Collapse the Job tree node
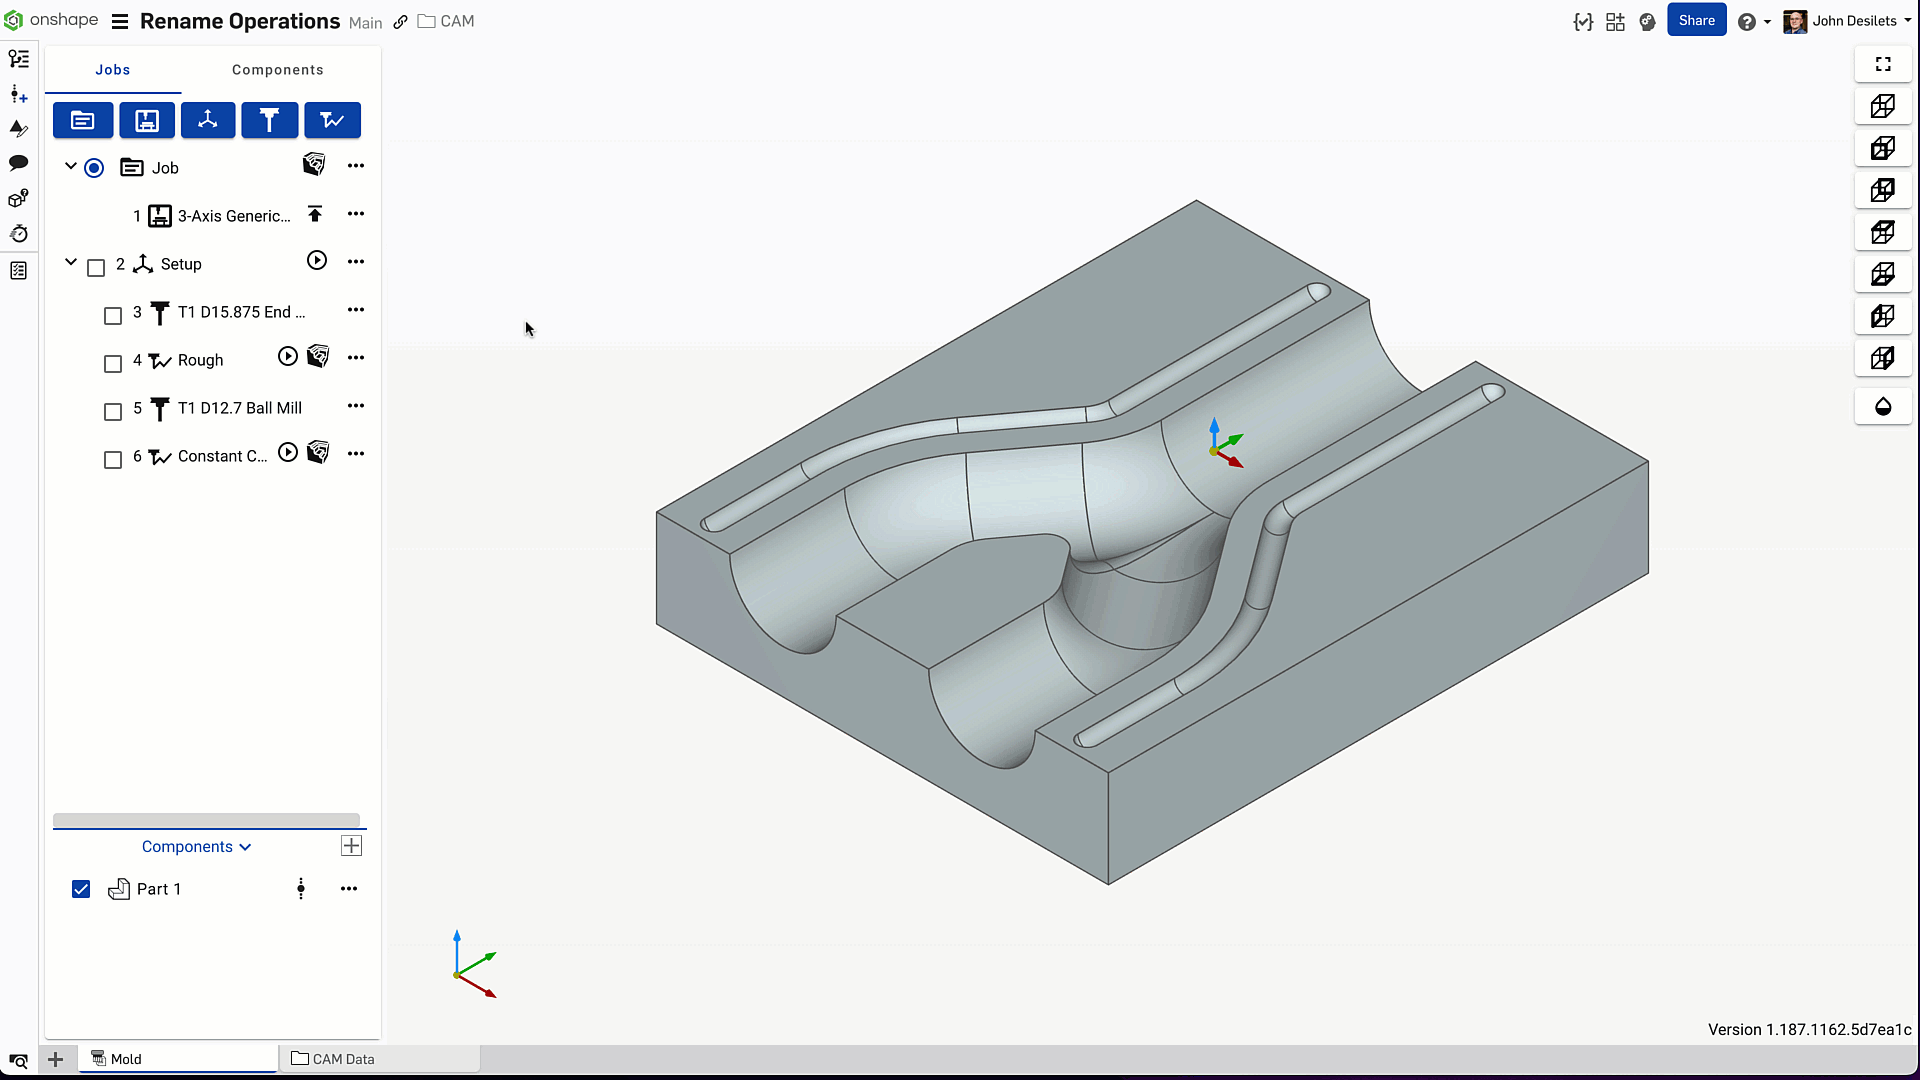 pyautogui.click(x=71, y=166)
